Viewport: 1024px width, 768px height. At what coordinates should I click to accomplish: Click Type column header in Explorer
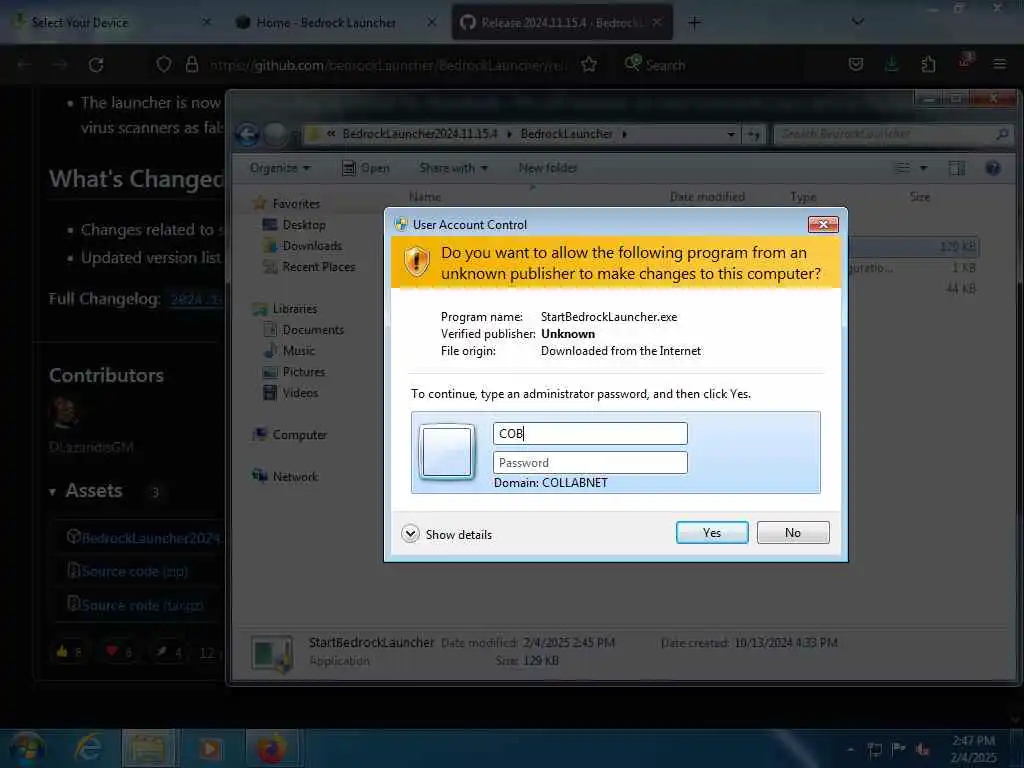click(x=803, y=197)
